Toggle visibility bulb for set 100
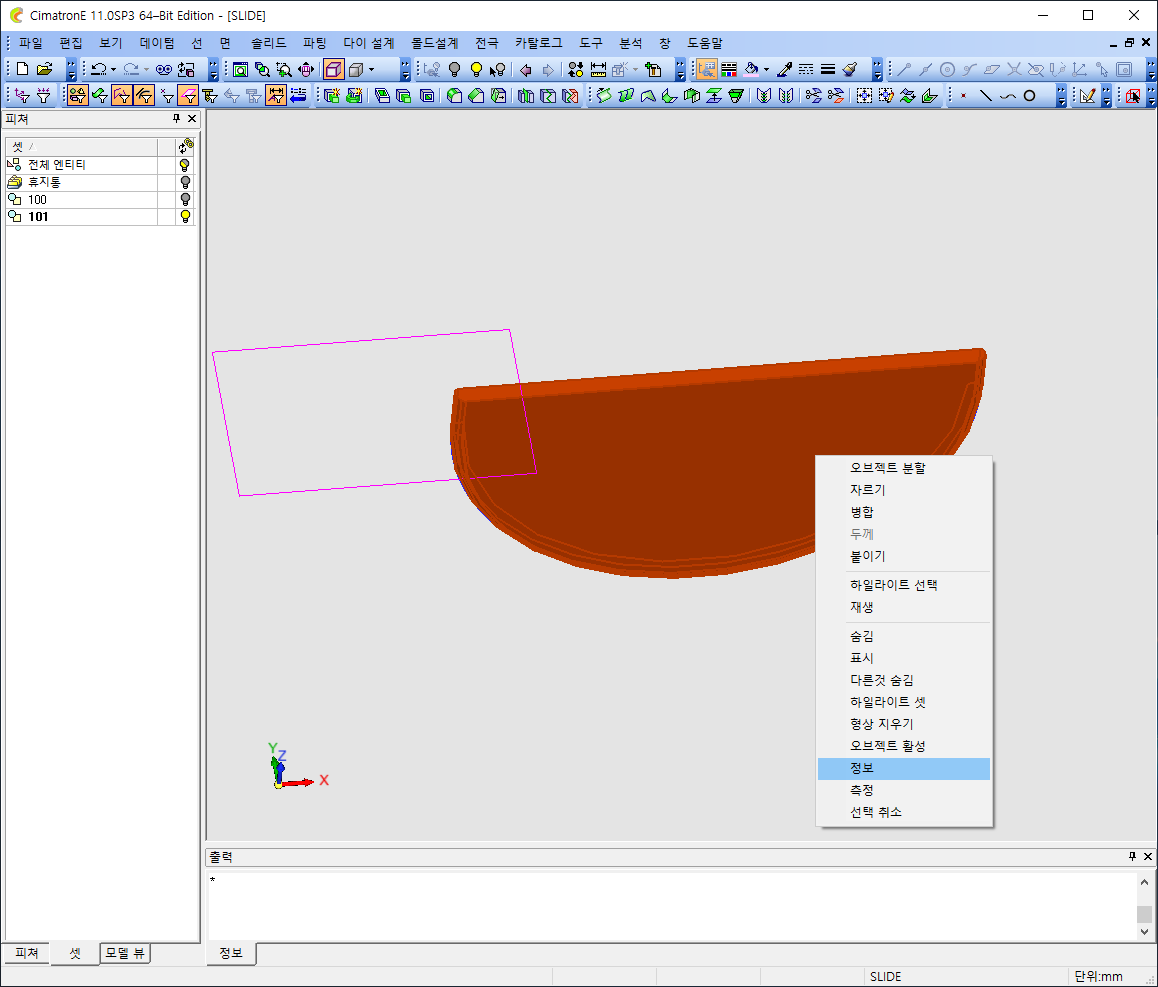This screenshot has width=1158, height=987. pos(185,199)
